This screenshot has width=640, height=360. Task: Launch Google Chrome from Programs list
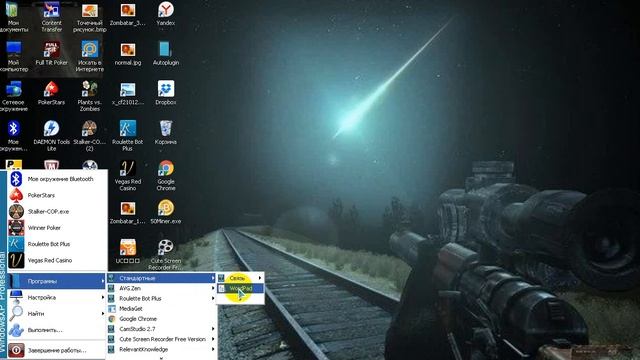(161, 319)
